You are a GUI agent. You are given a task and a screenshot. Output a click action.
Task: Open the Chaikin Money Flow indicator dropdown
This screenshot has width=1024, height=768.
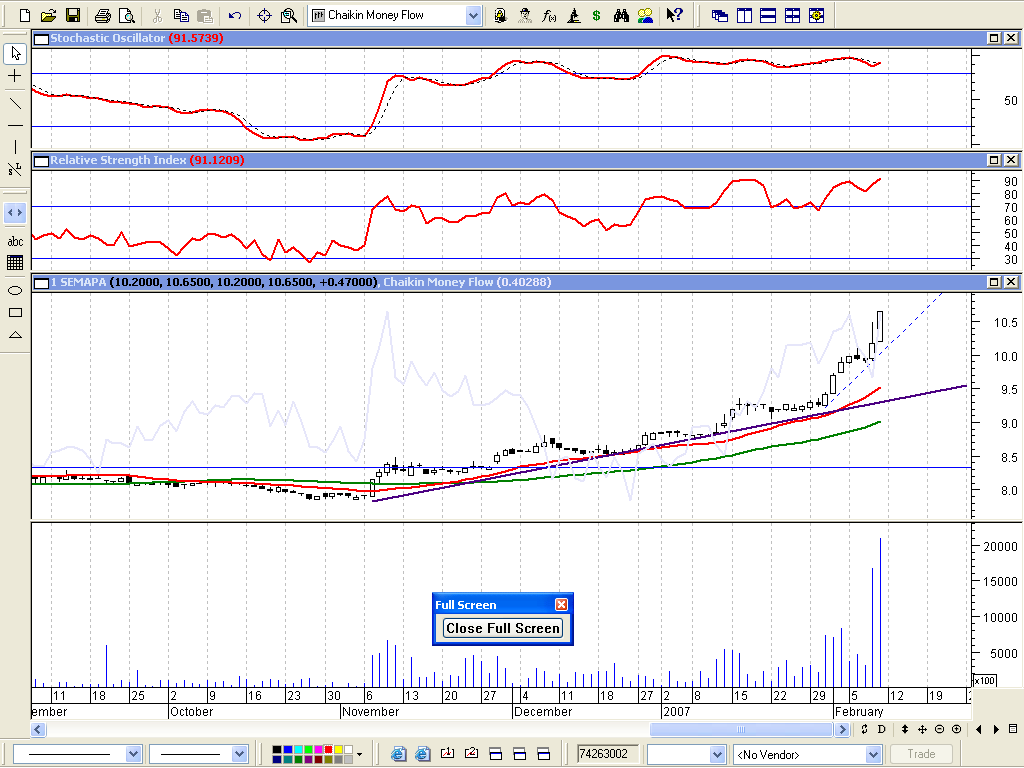click(x=473, y=16)
